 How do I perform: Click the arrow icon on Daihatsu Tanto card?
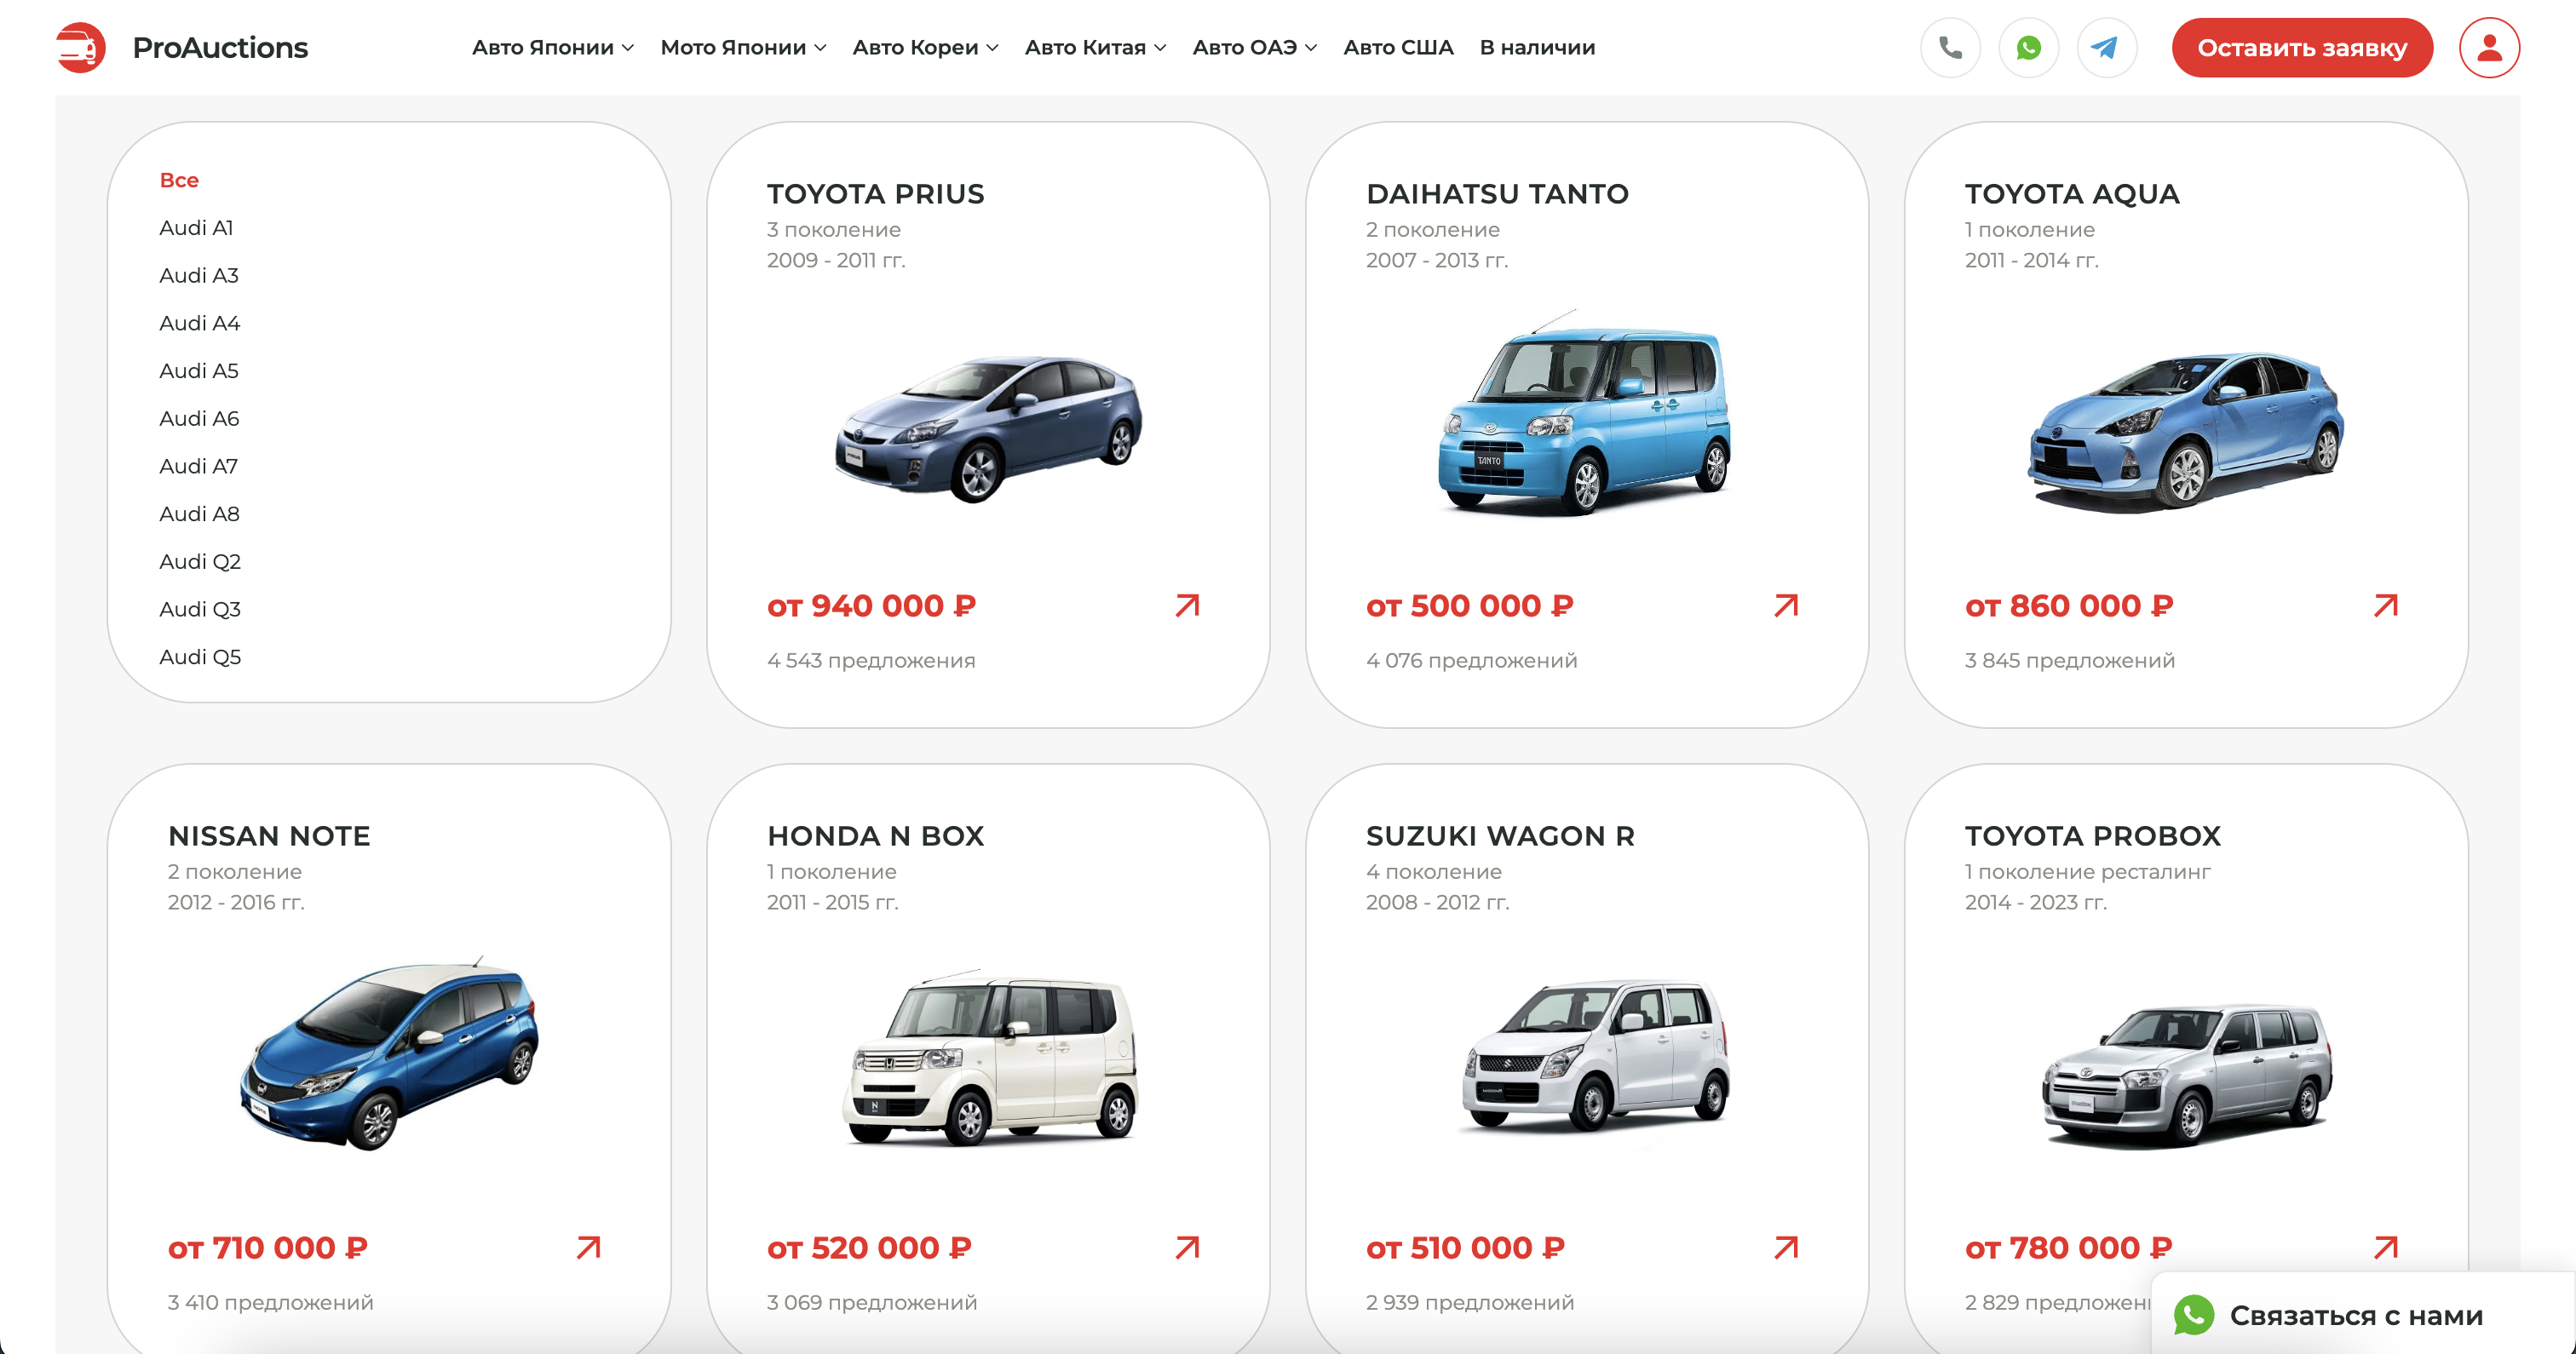point(1786,605)
